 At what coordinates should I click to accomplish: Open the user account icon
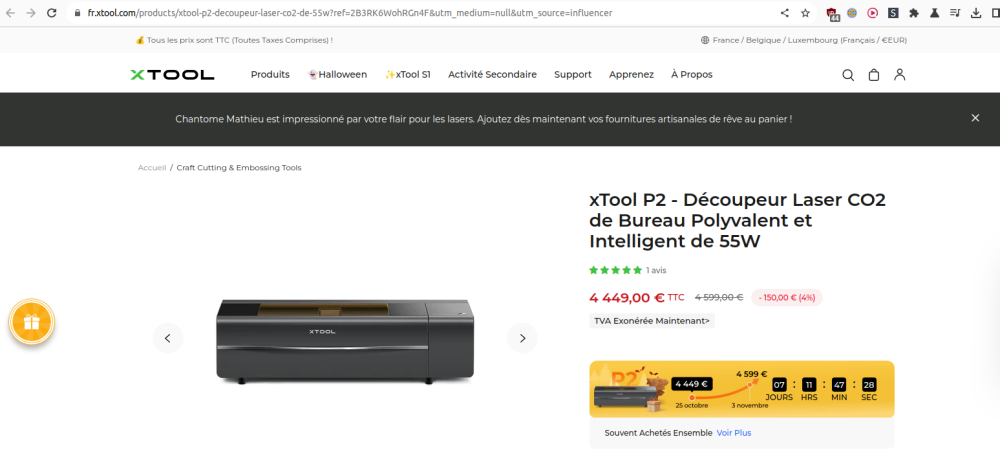899,75
